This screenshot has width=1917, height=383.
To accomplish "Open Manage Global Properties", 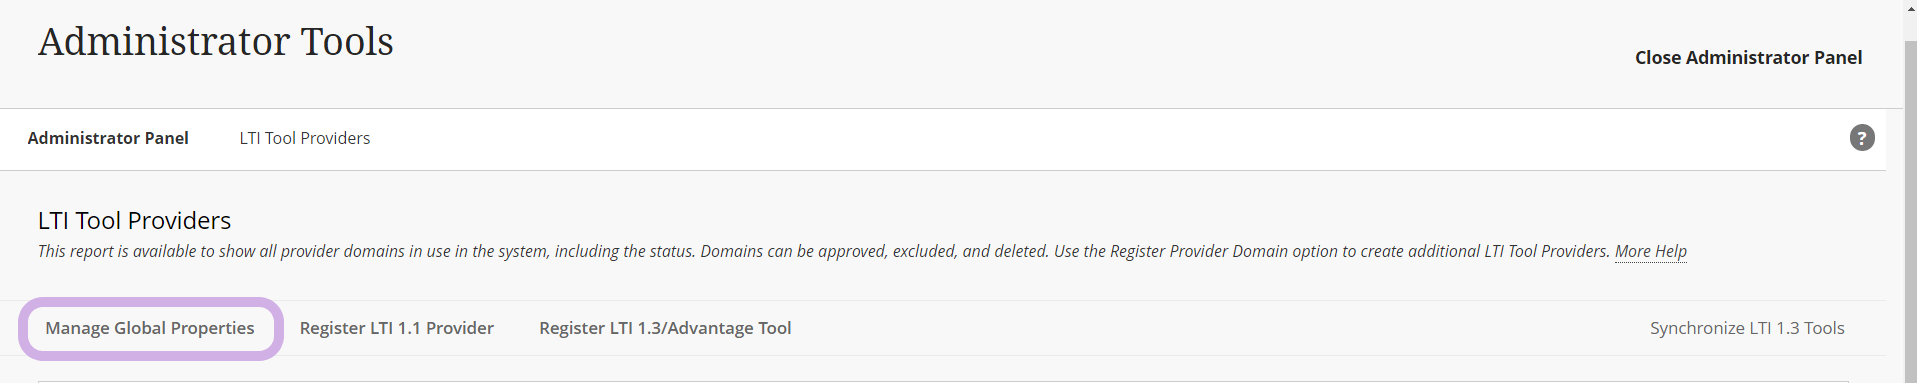I will pos(150,328).
